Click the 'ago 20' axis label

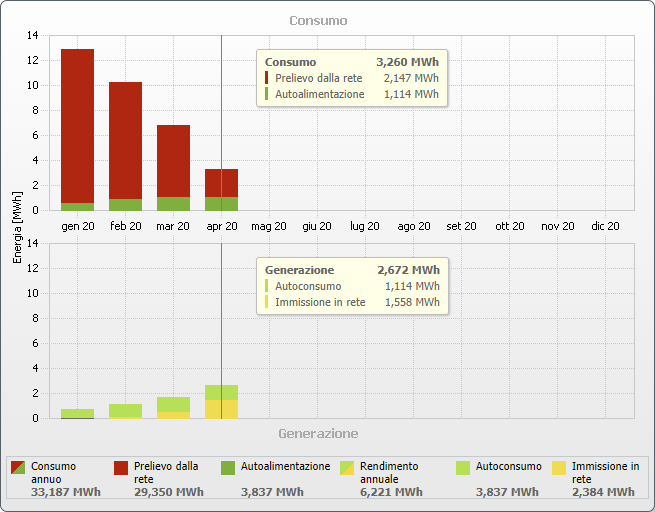click(414, 226)
